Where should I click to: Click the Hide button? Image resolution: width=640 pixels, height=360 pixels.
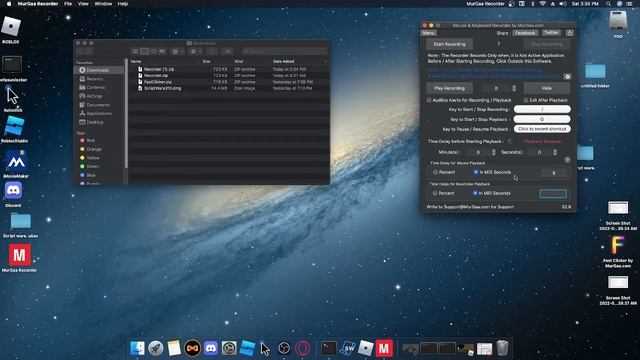click(547, 88)
